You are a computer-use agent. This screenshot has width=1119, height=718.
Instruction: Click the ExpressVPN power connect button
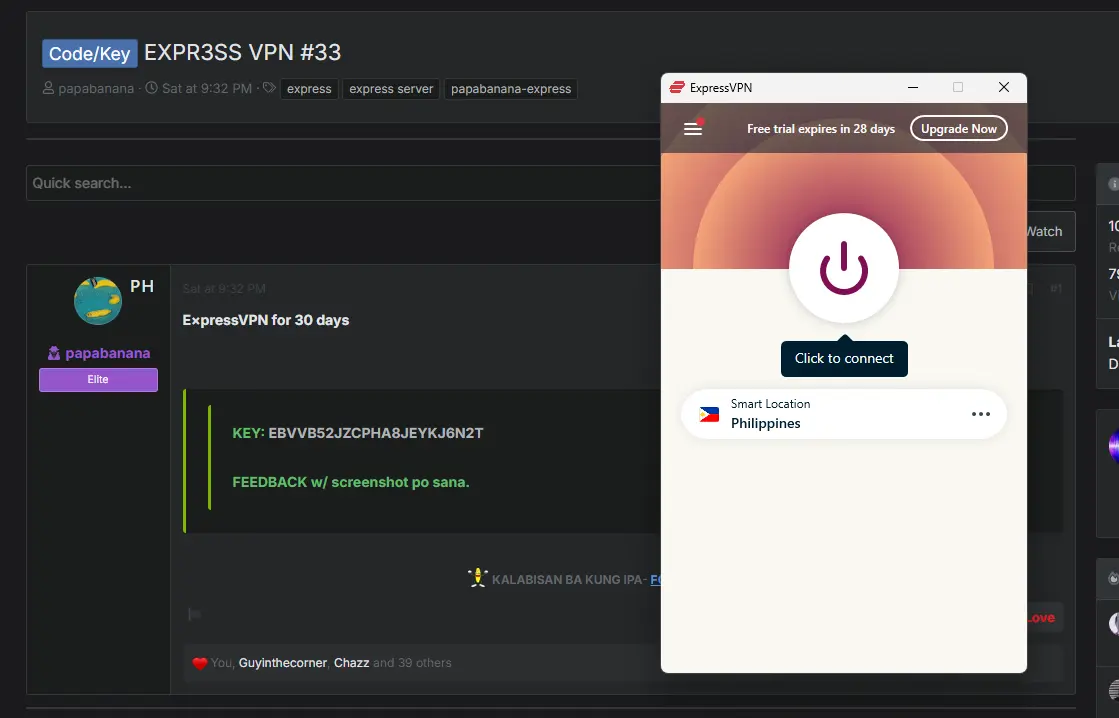pyautogui.click(x=844, y=268)
